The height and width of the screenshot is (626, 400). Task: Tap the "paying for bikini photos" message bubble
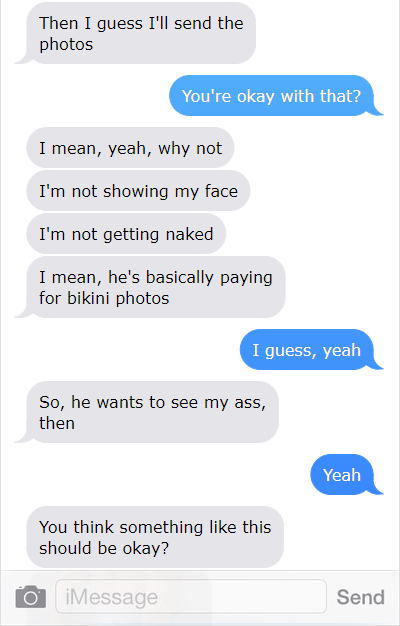(x=156, y=287)
